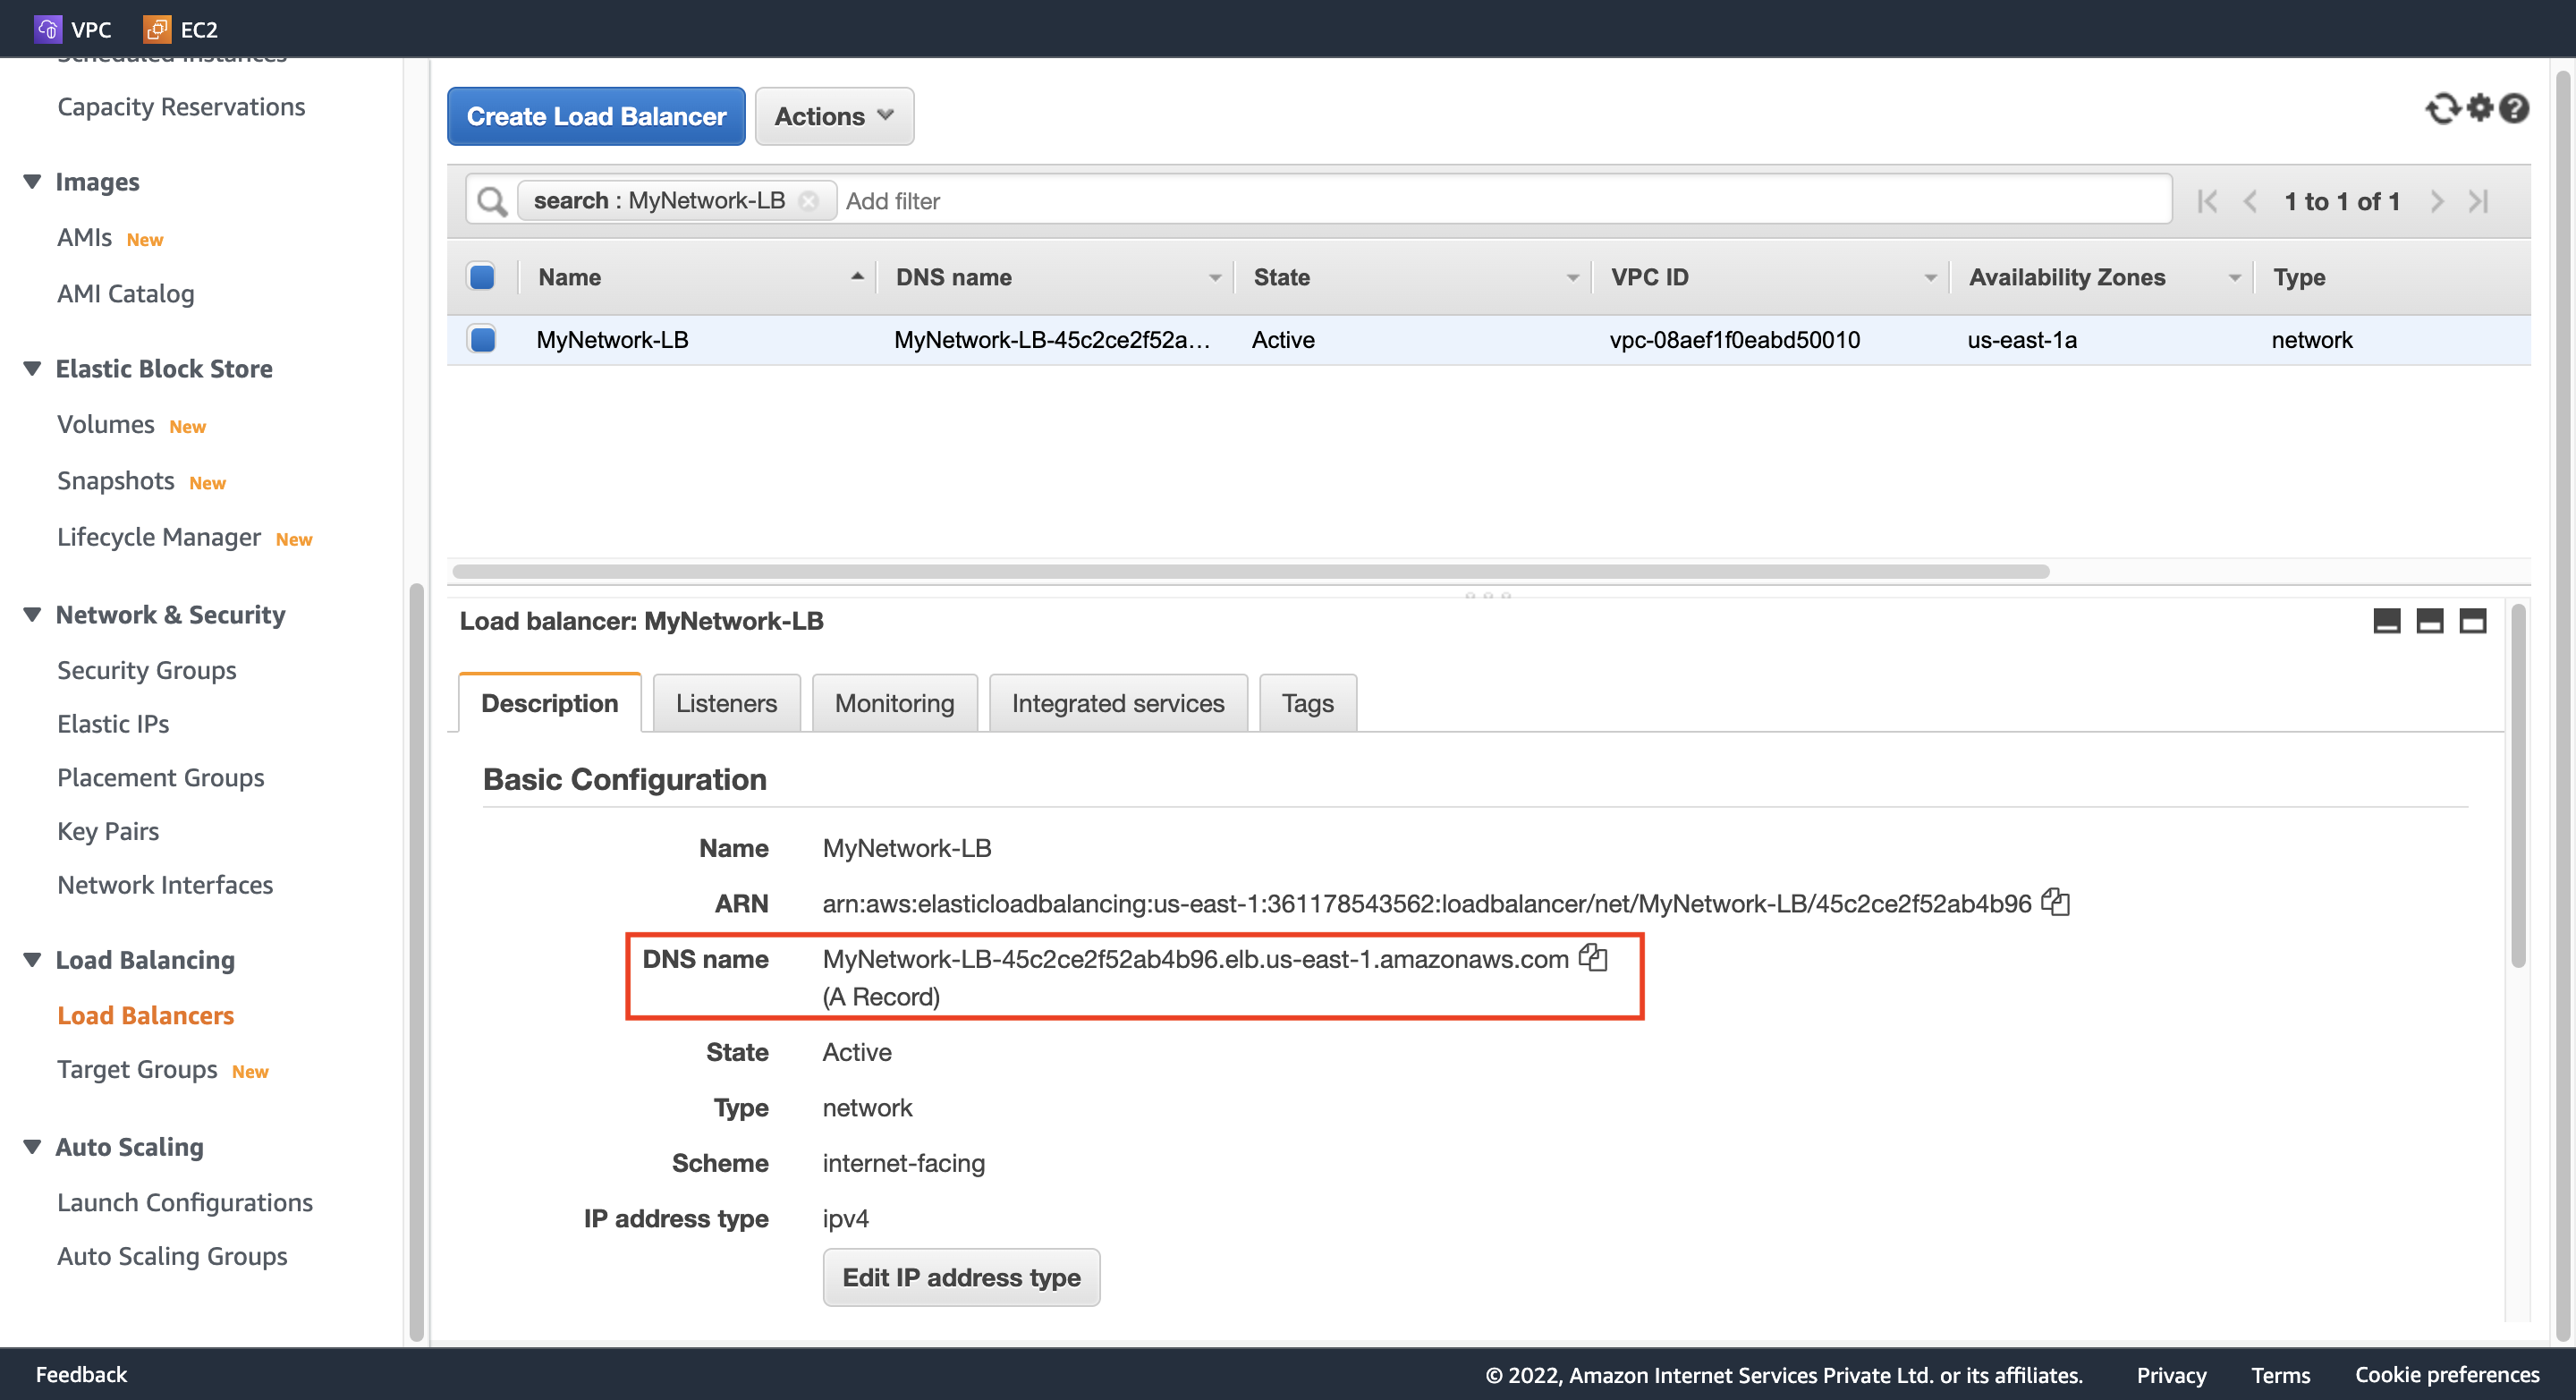Open State column sort dropdown
The height and width of the screenshot is (1400, 2576).
pos(1573,278)
